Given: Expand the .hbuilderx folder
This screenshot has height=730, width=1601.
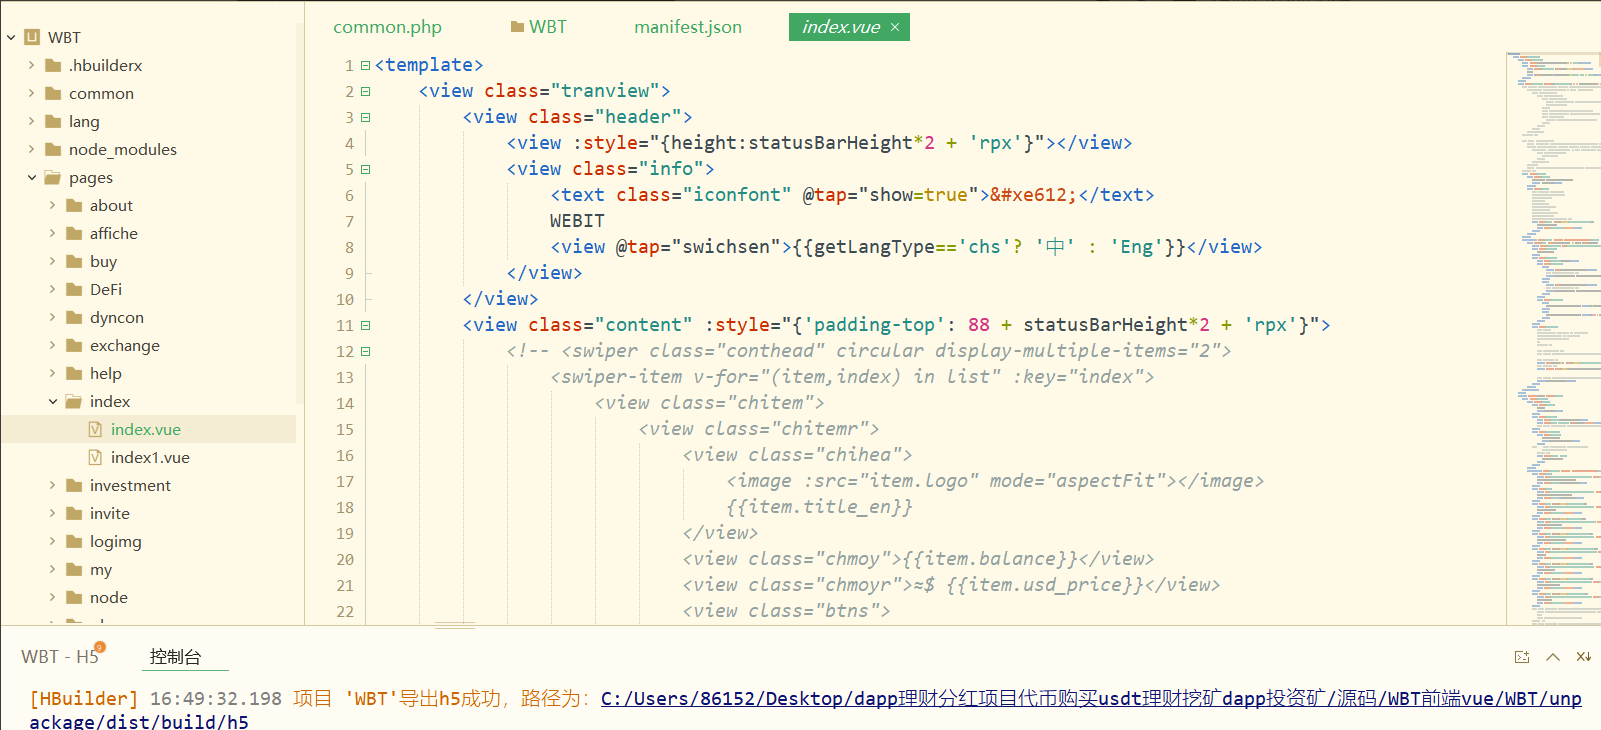Looking at the screenshot, I should 32,65.
